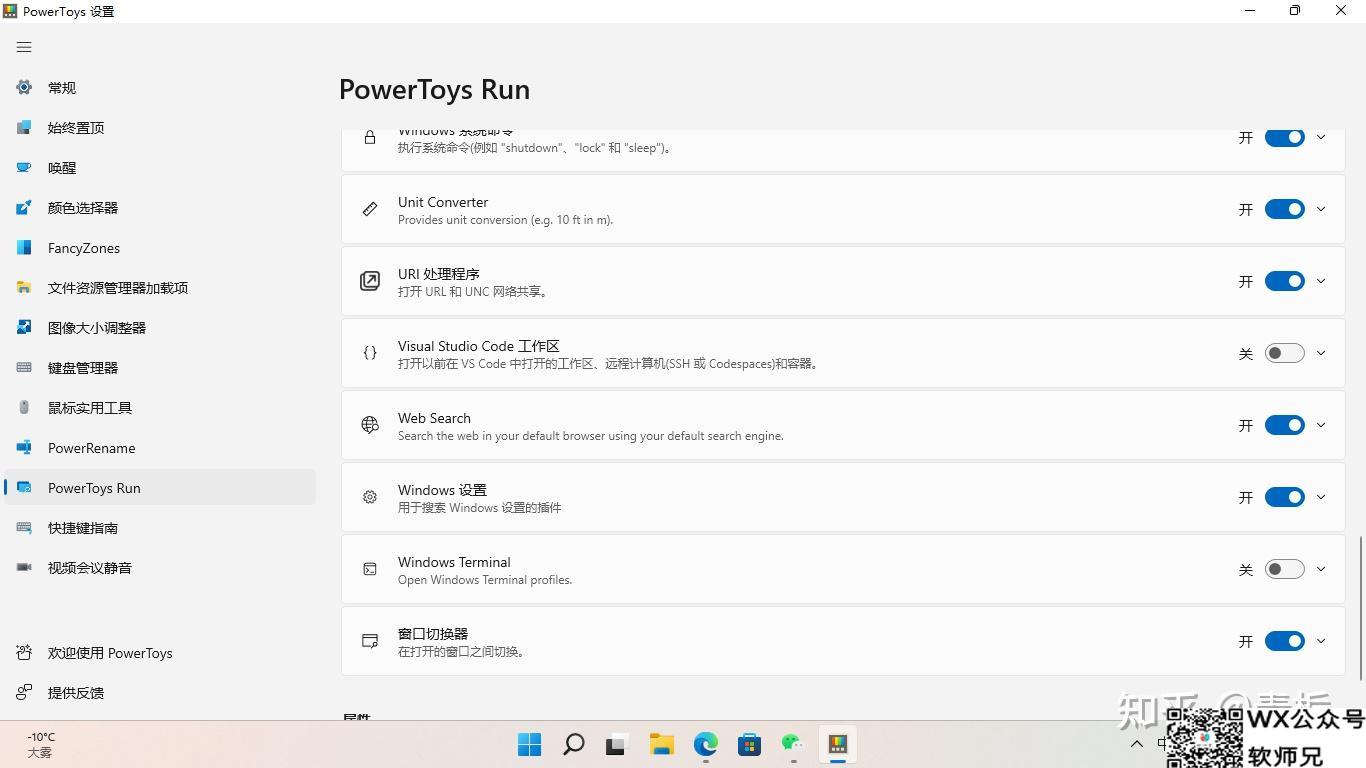
Task: Click the vertical scrollbar thumb
Action: (x=1360, y=608)
